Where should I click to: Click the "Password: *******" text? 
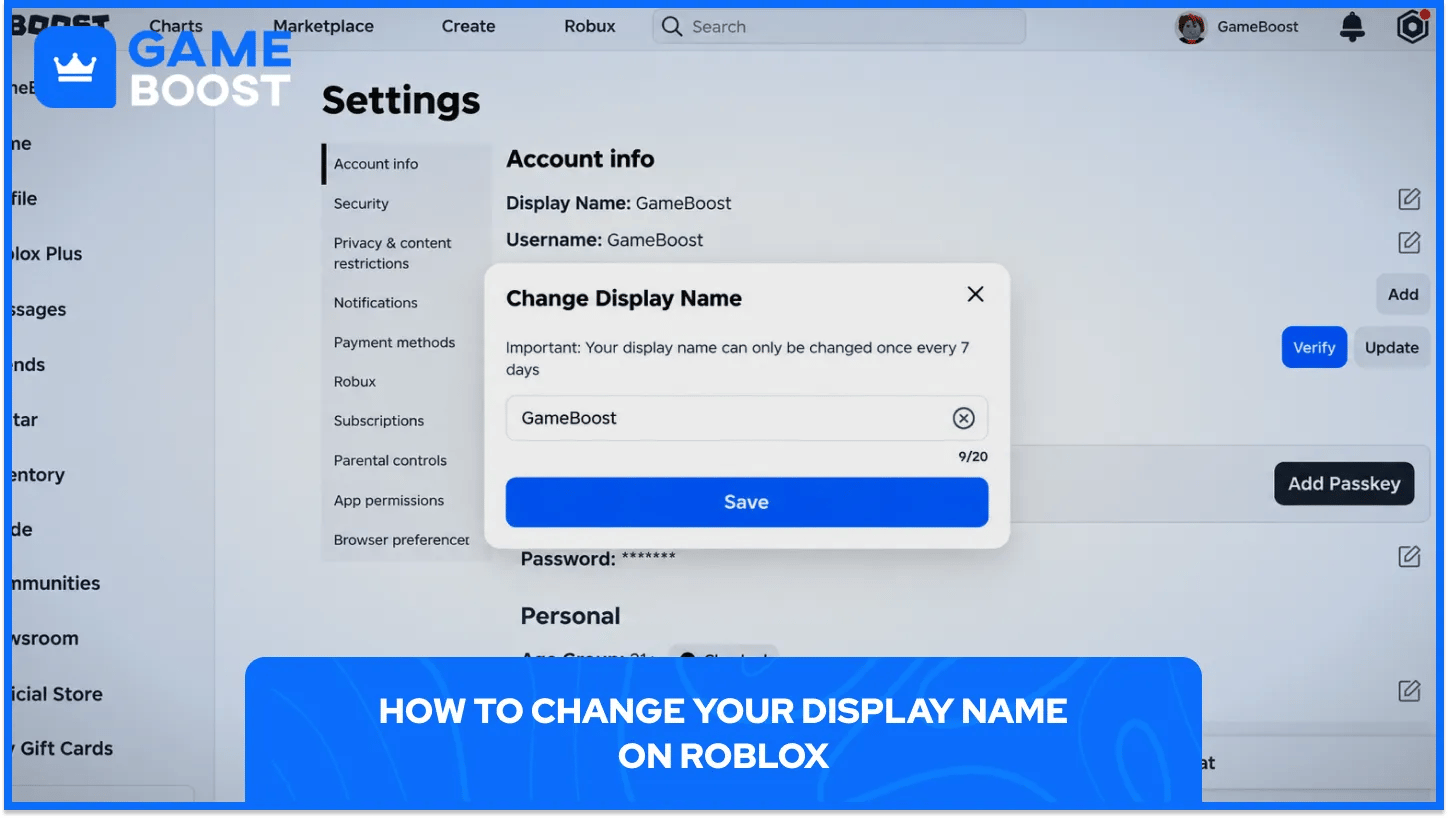598,559
